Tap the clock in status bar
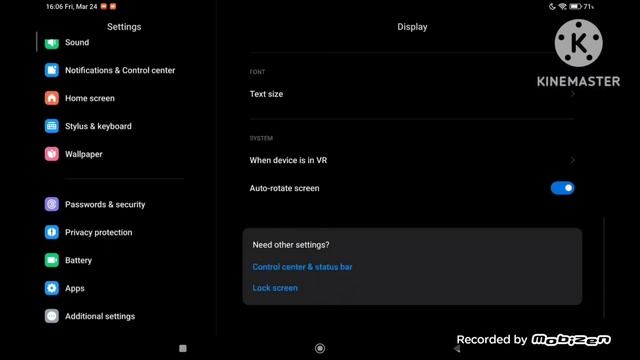Viewport: 640px width, 360px height. click(54, 7)
